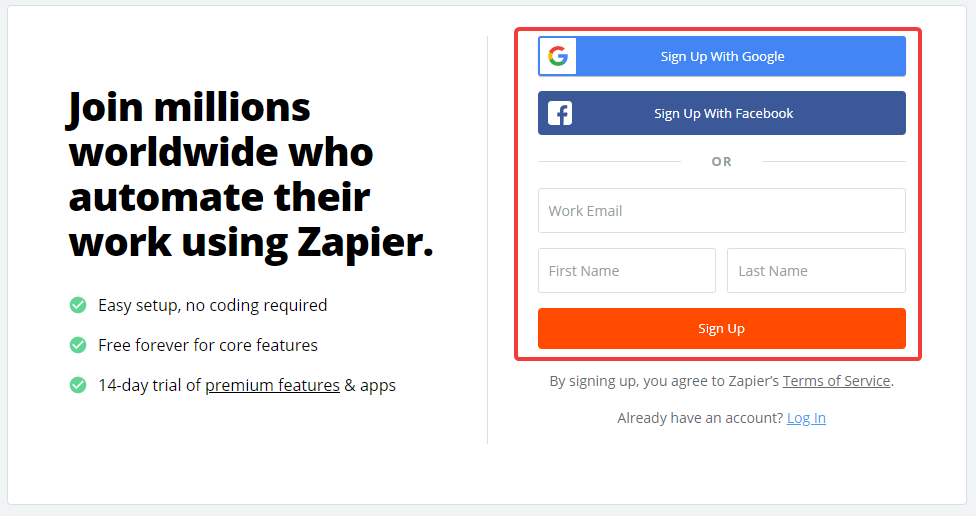
Task: Click the green checkmark beside "Free forever"
Action: point(78,345)
